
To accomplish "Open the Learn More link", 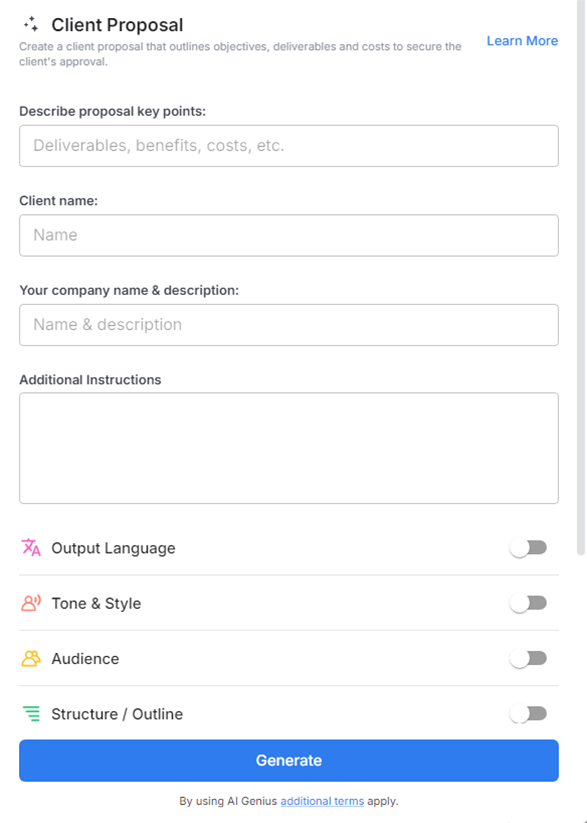I will pyautogui.click(x=521, y=40).
